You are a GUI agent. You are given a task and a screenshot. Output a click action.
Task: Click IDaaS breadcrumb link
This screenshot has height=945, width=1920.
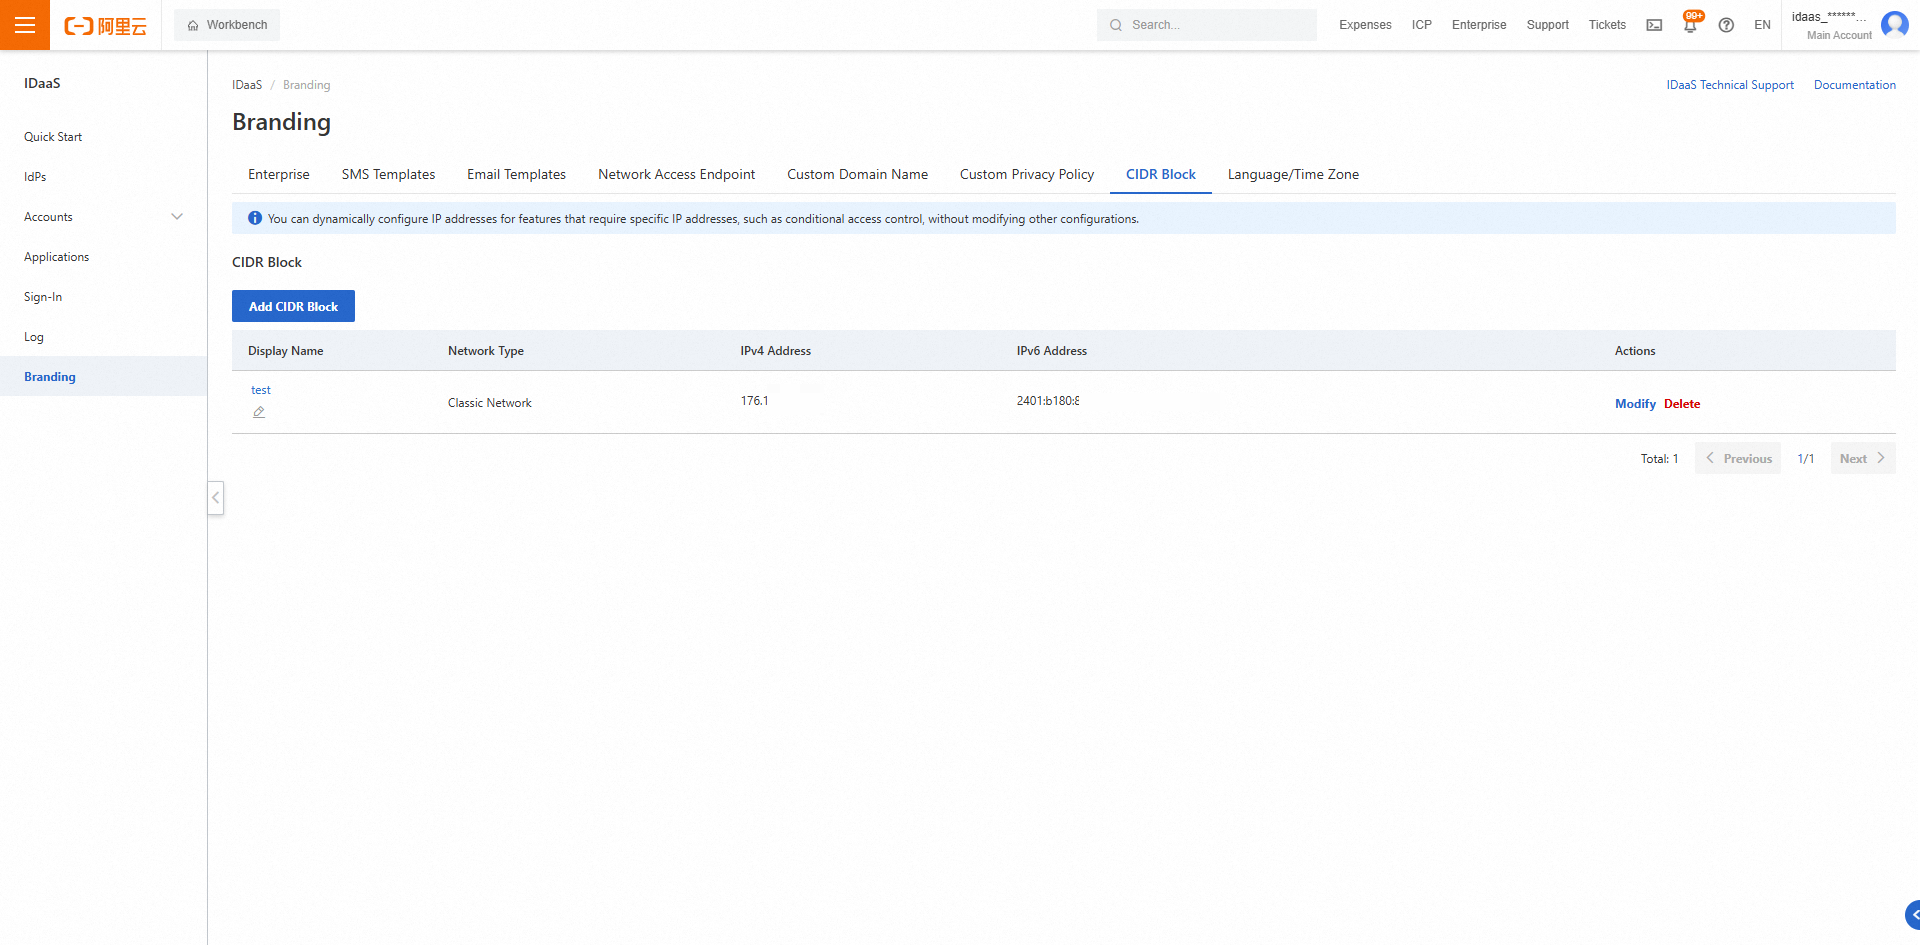(247, 85)
